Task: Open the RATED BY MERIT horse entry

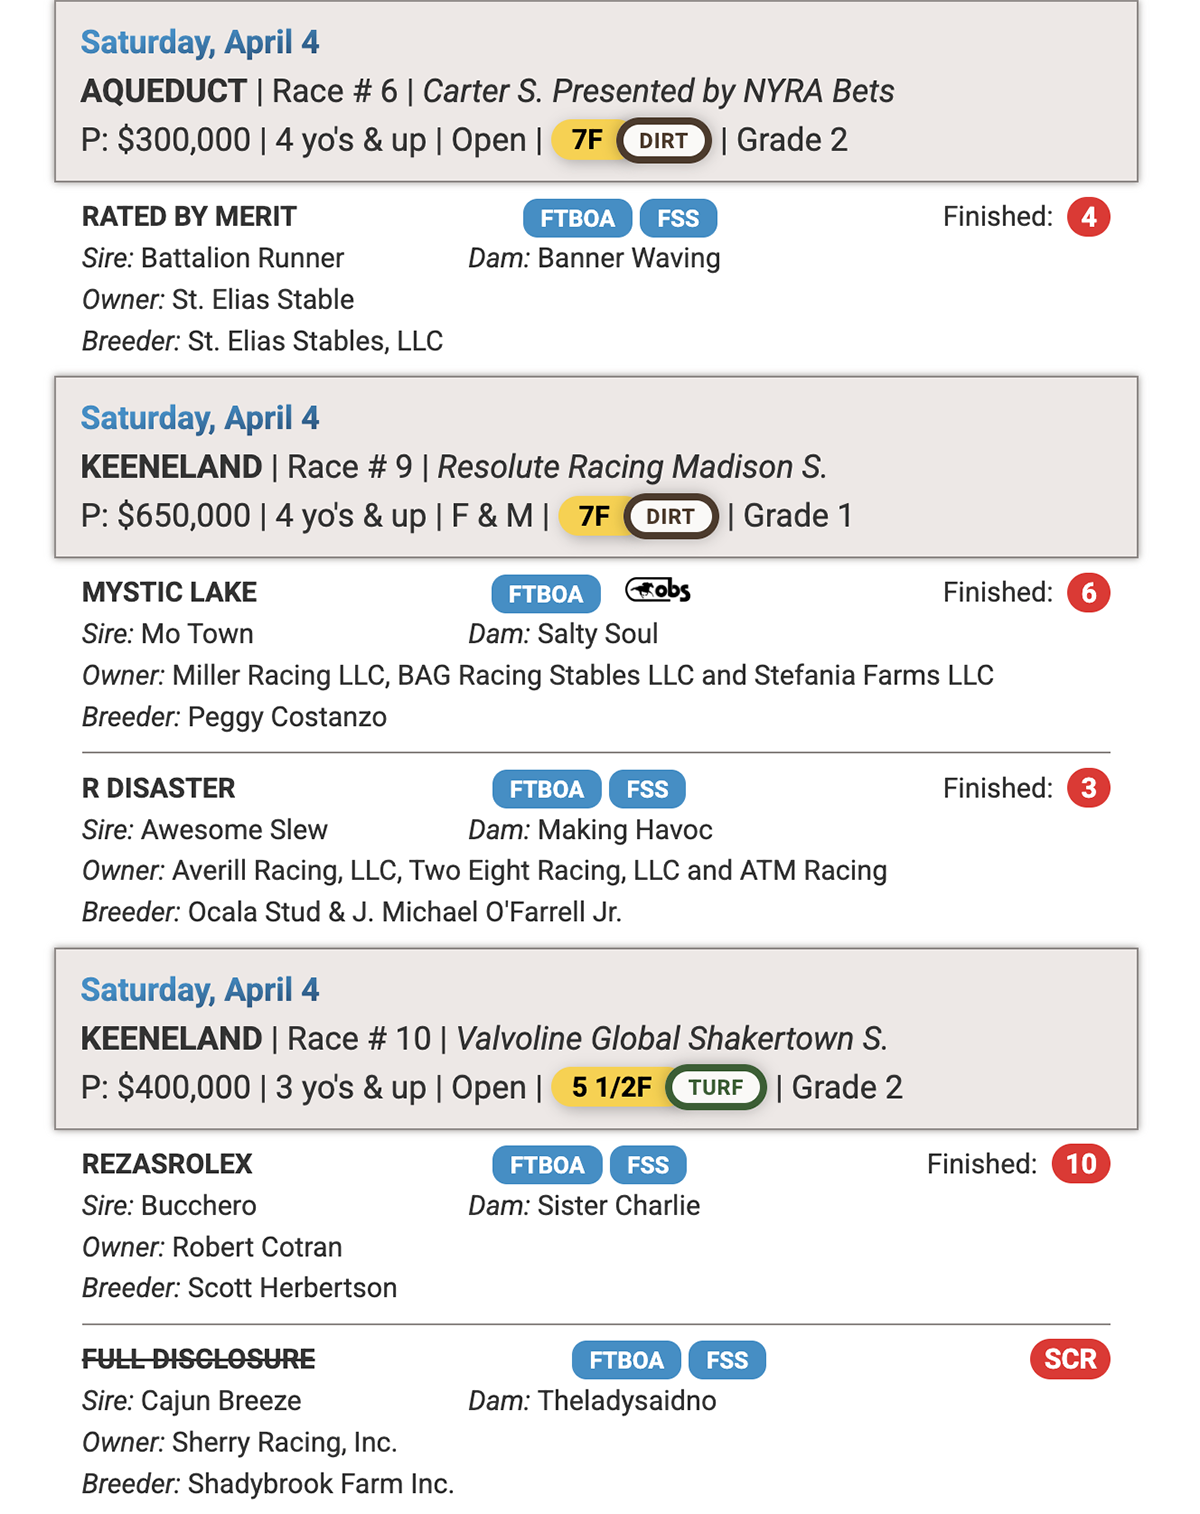Action: [x=189, y=217]
